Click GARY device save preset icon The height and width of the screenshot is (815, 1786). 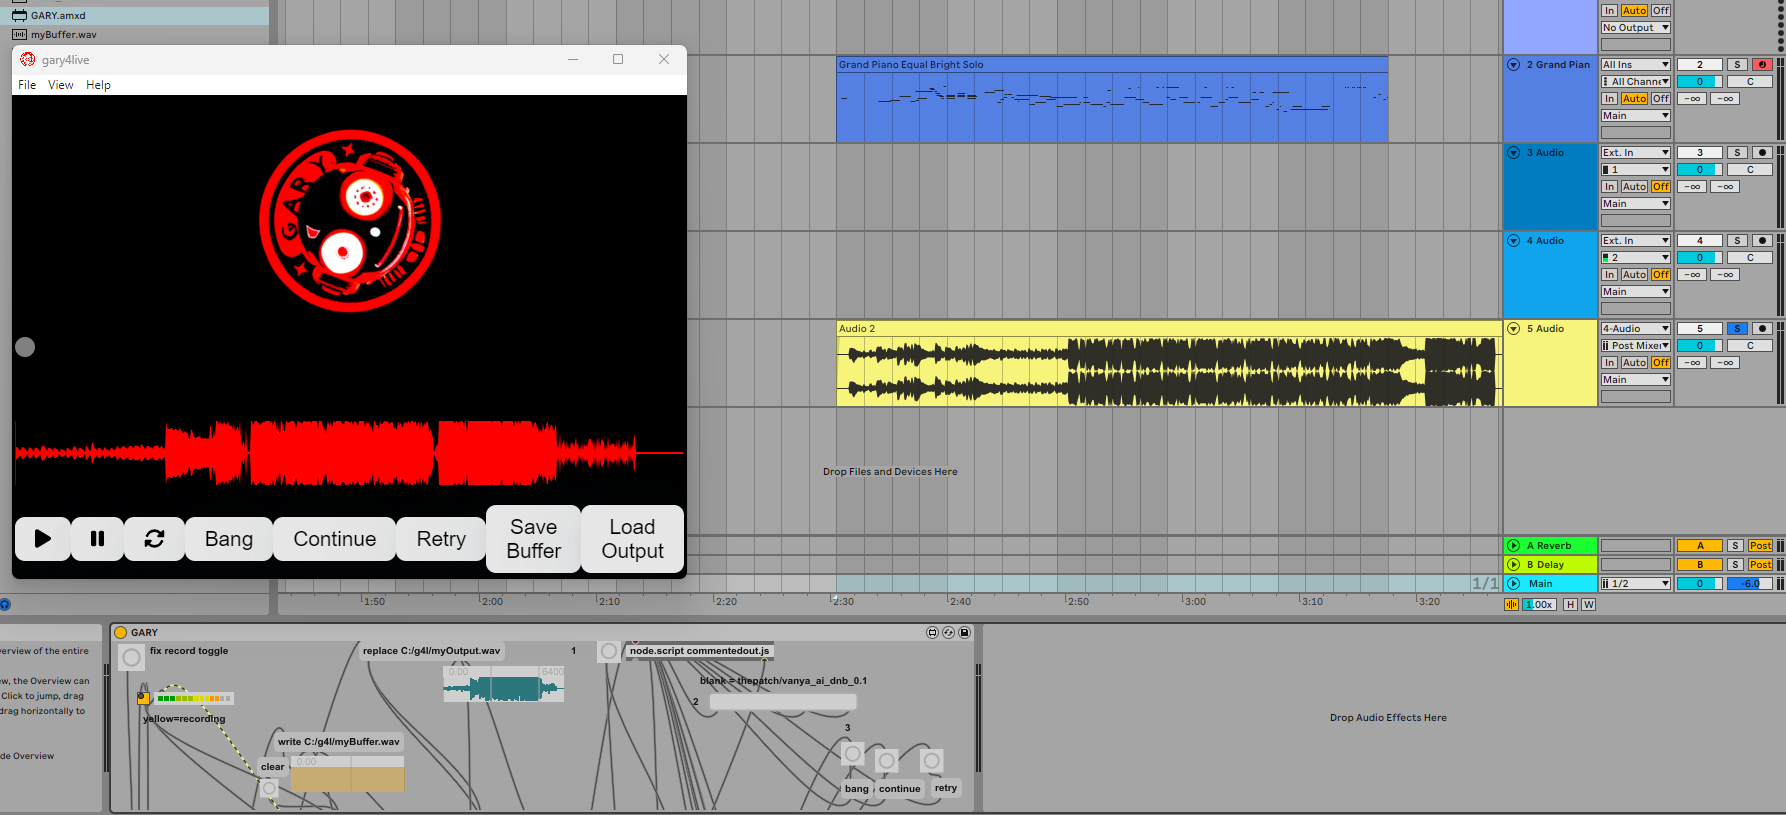tap(964, 633)
